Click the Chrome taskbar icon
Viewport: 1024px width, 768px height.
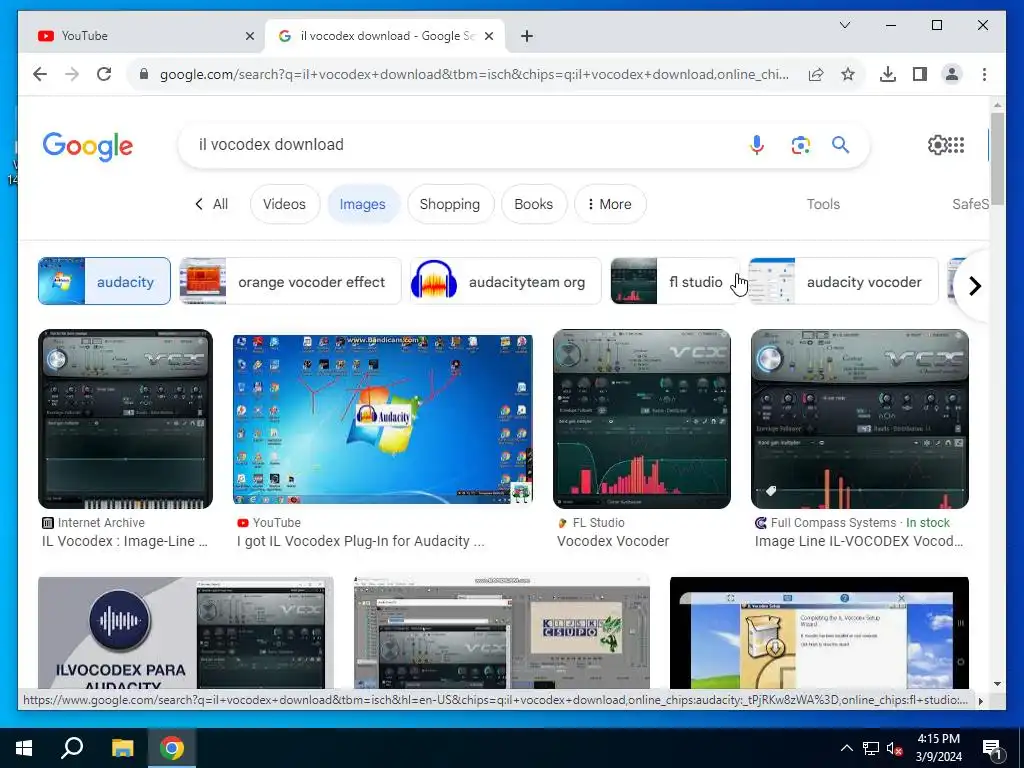(x=172, y=748)
